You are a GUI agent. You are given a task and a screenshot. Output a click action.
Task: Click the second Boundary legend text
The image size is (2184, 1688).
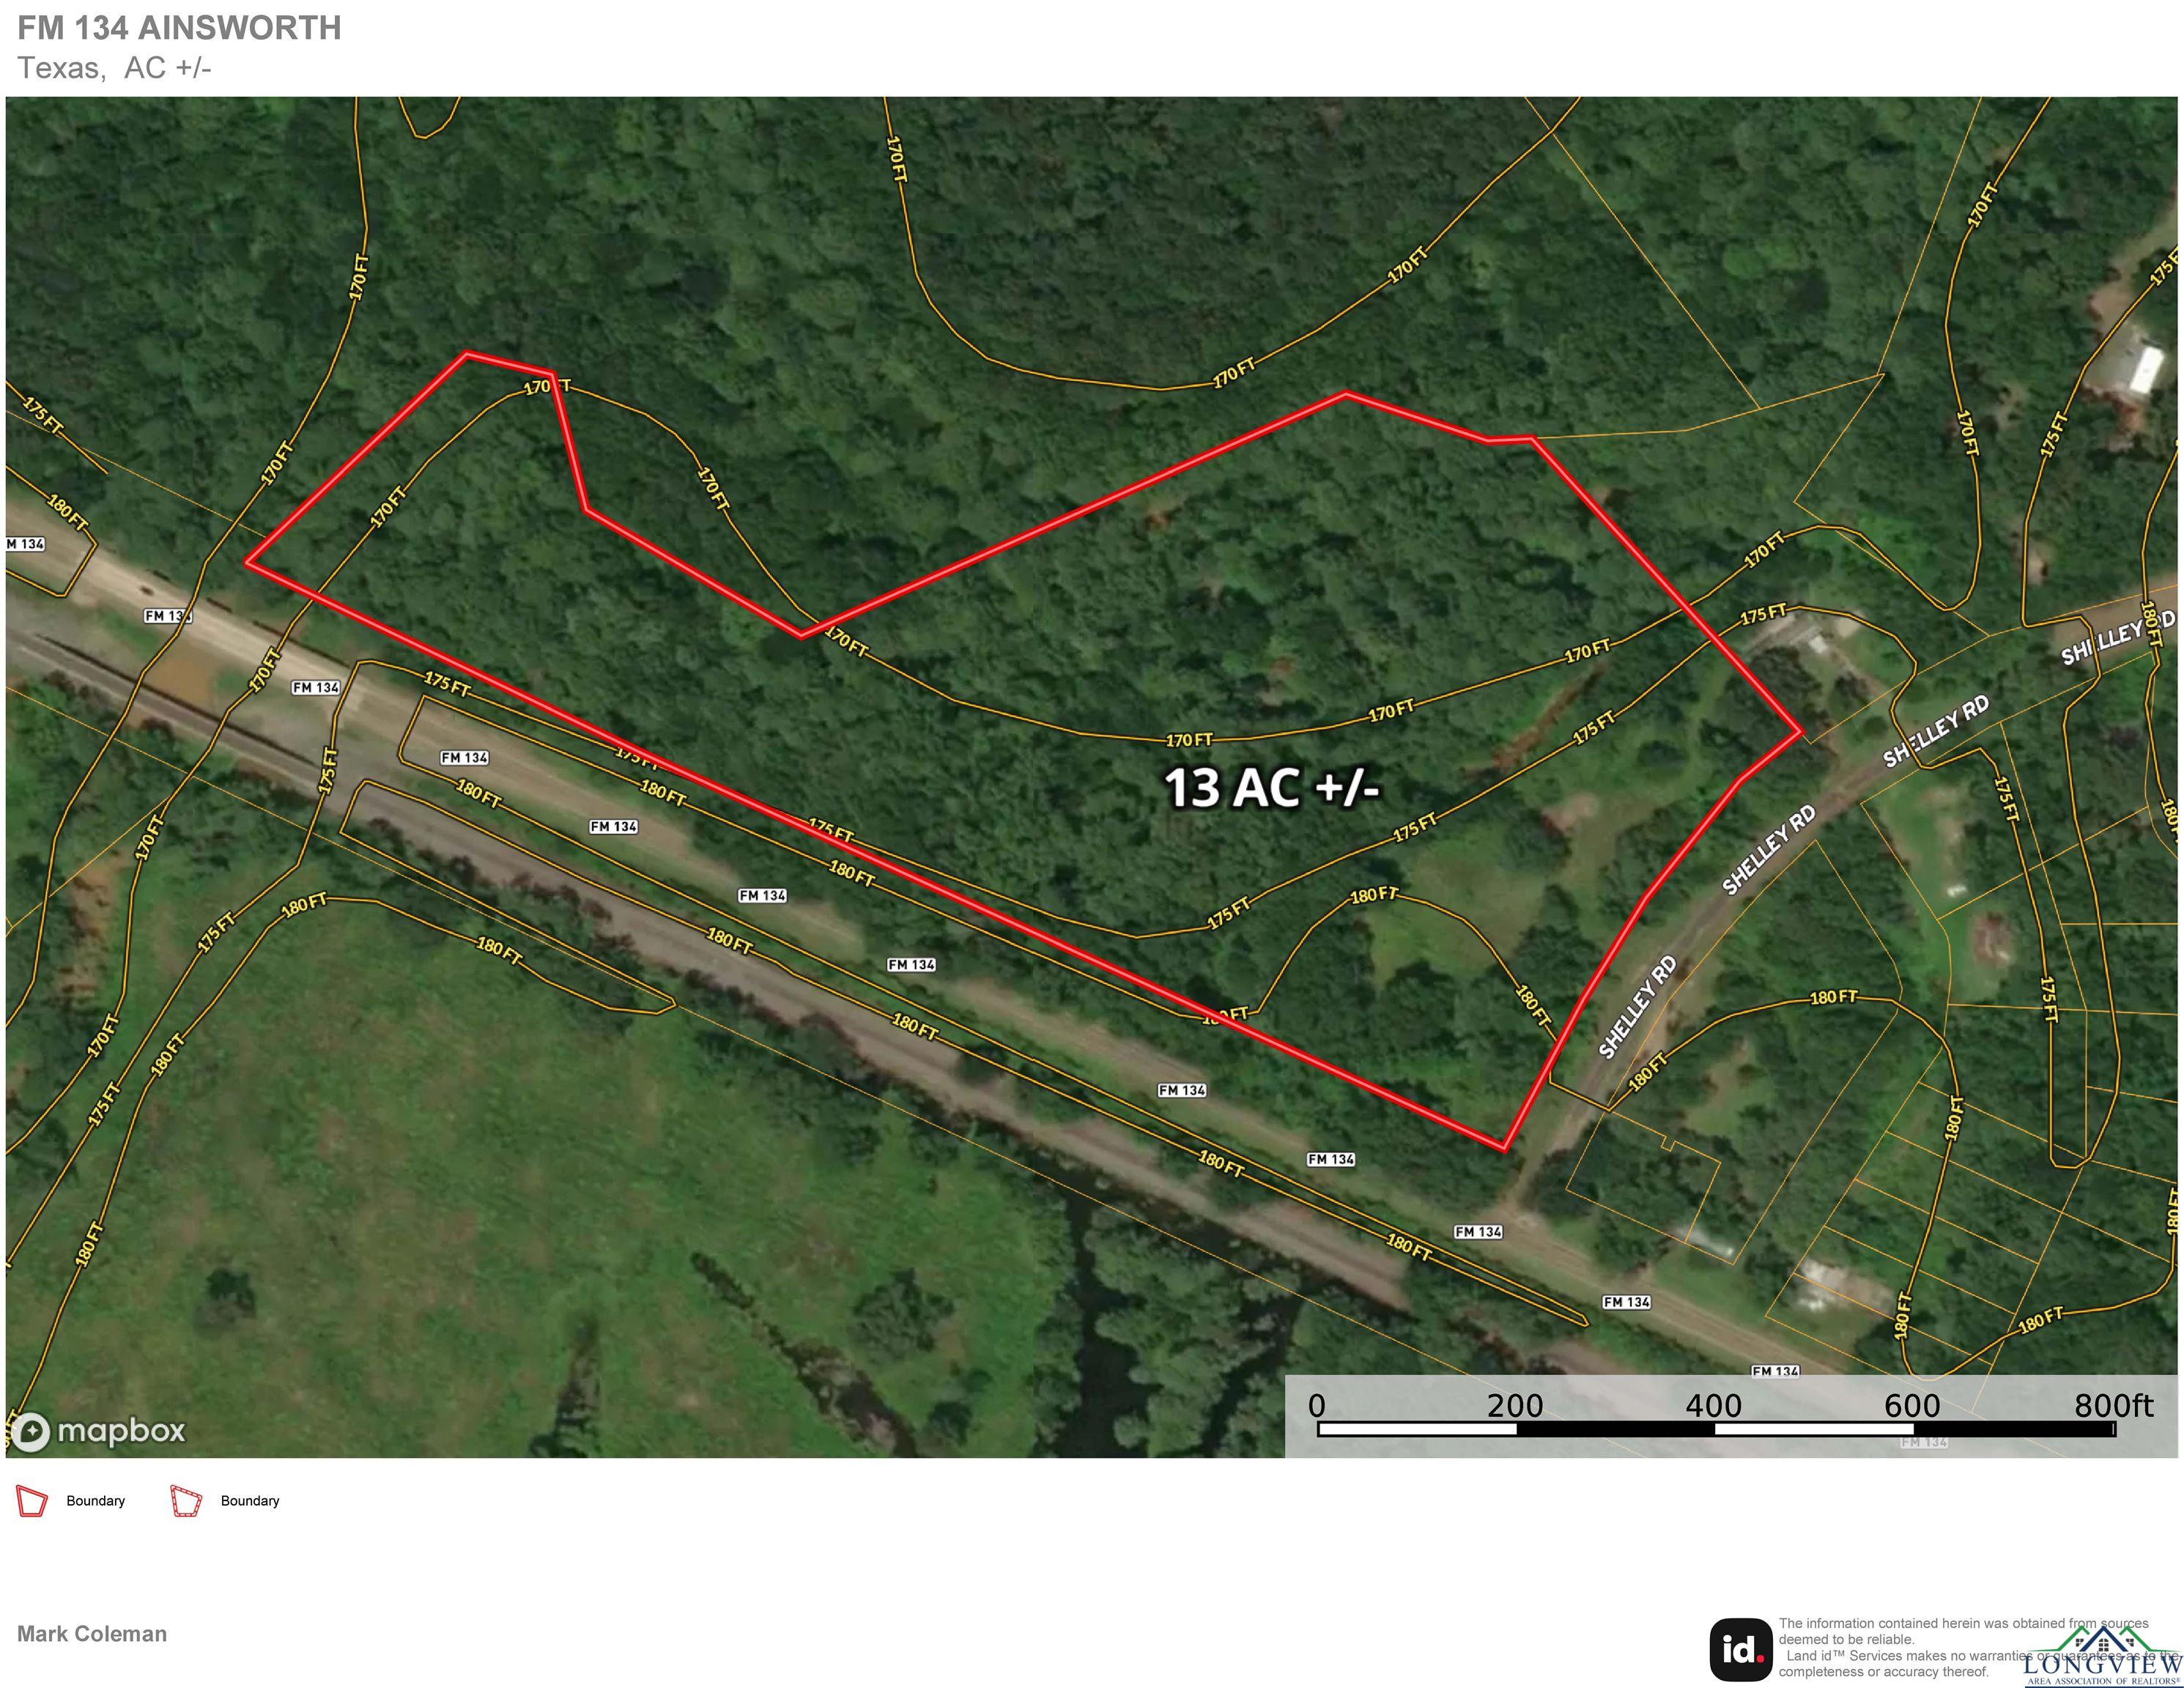250,1501
